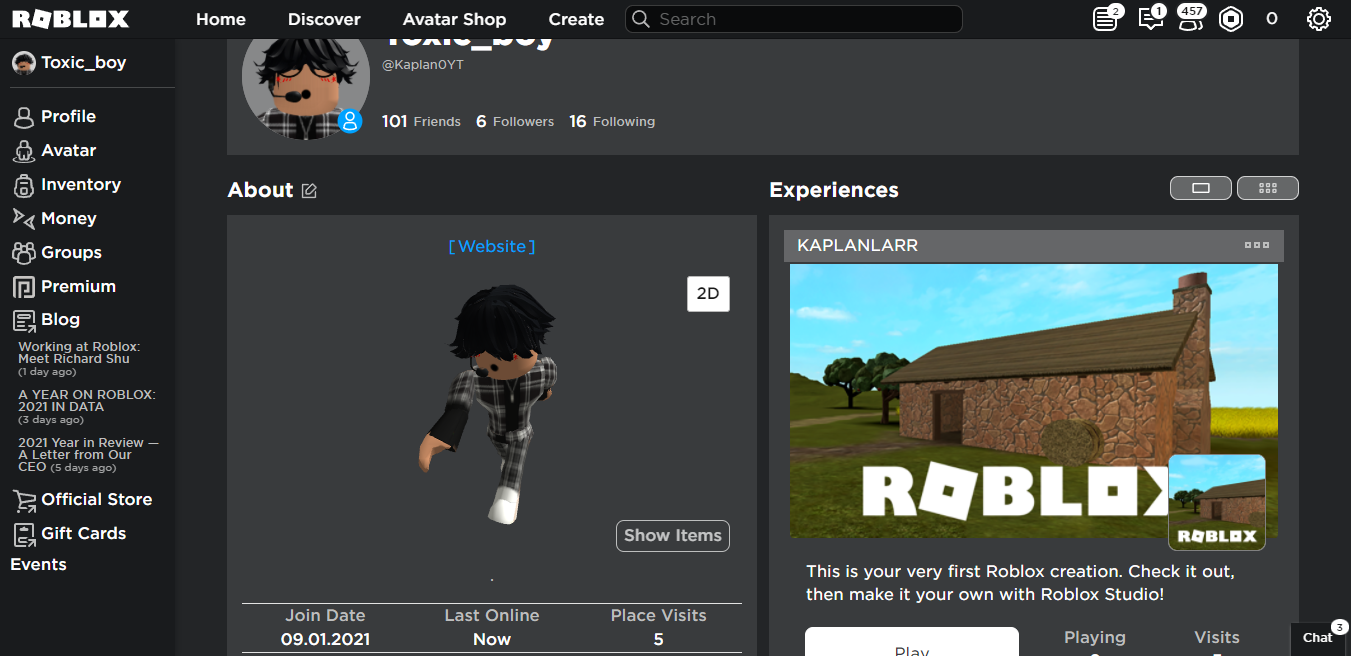
Task: Open the messages icon with badge 1
Action: [x=1150, y=19]
